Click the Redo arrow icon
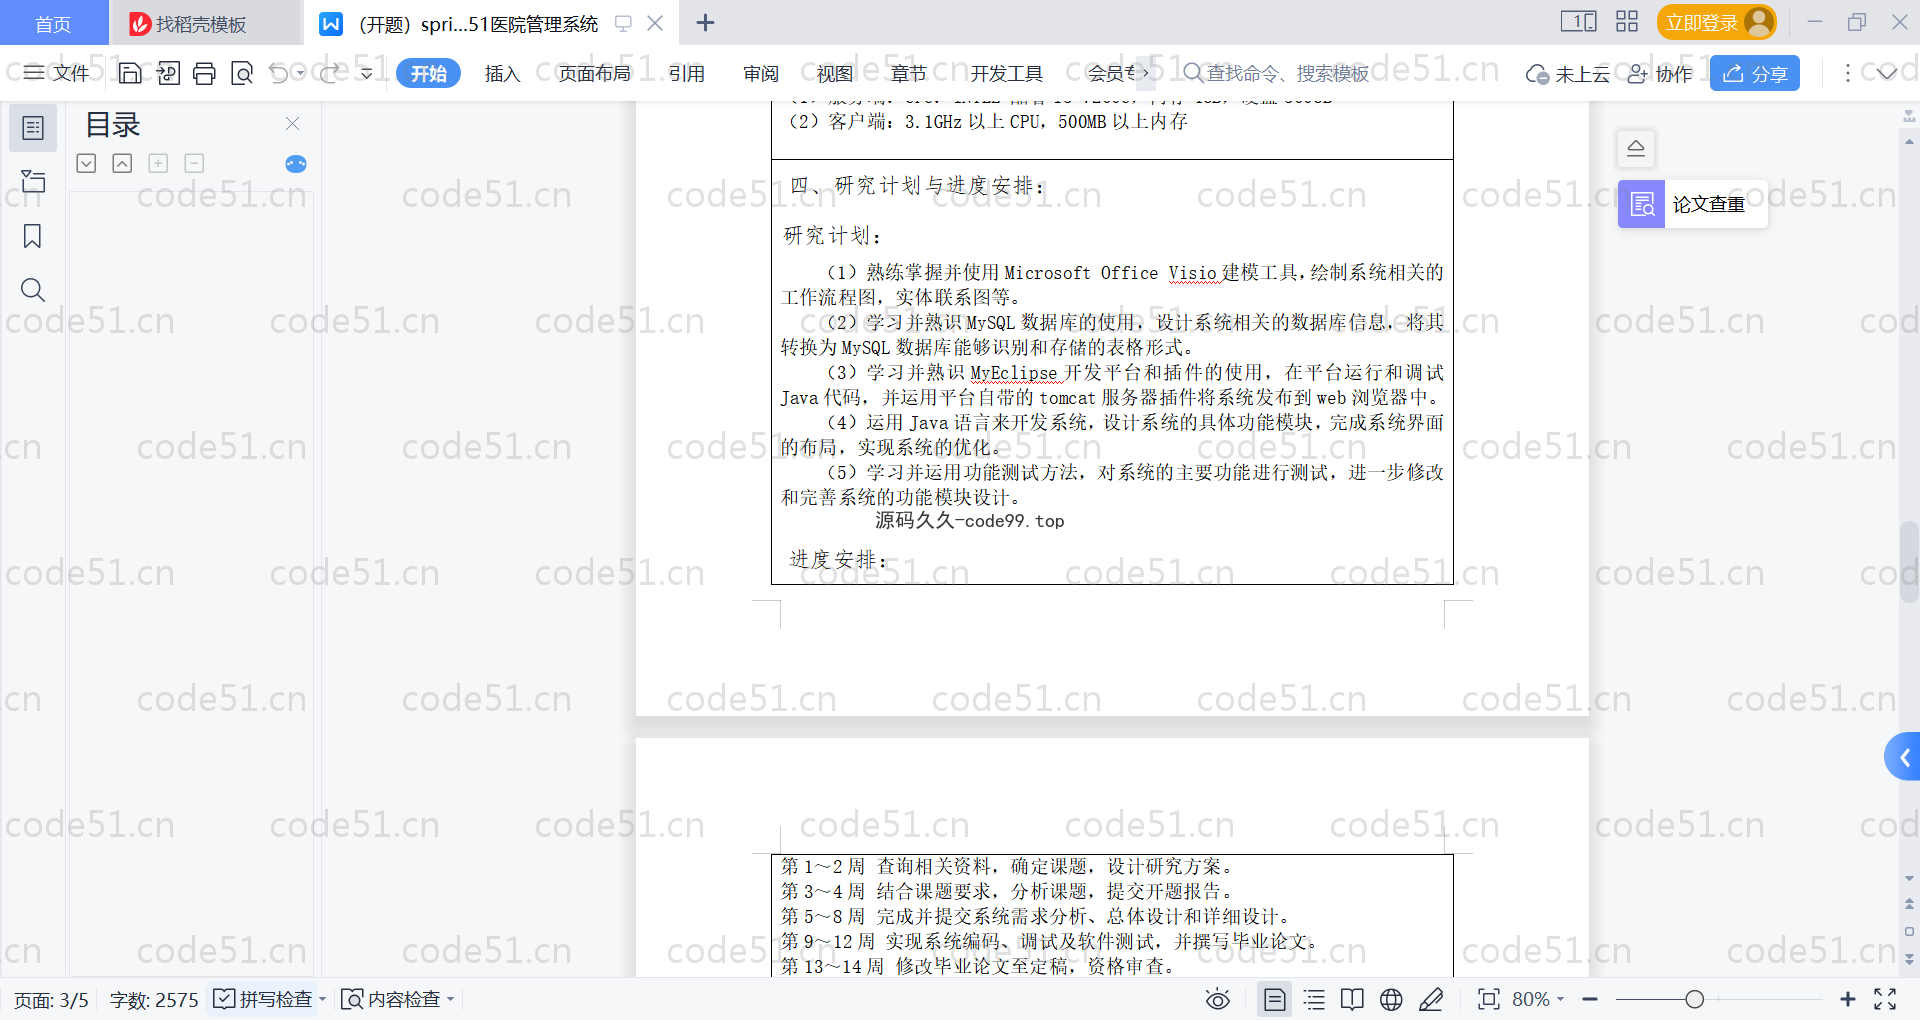Image resolution: width=1920 pixels, height=1020 pixels. (331, 73)
